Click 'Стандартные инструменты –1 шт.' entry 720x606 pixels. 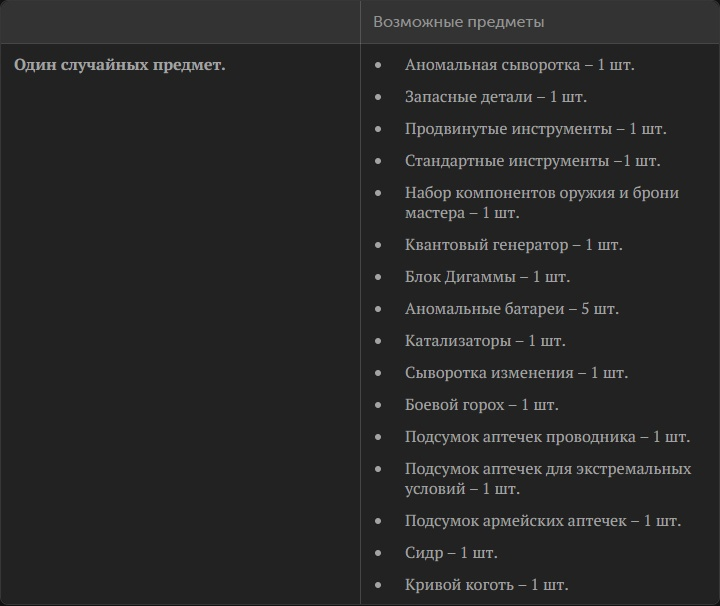click(532, 161)
